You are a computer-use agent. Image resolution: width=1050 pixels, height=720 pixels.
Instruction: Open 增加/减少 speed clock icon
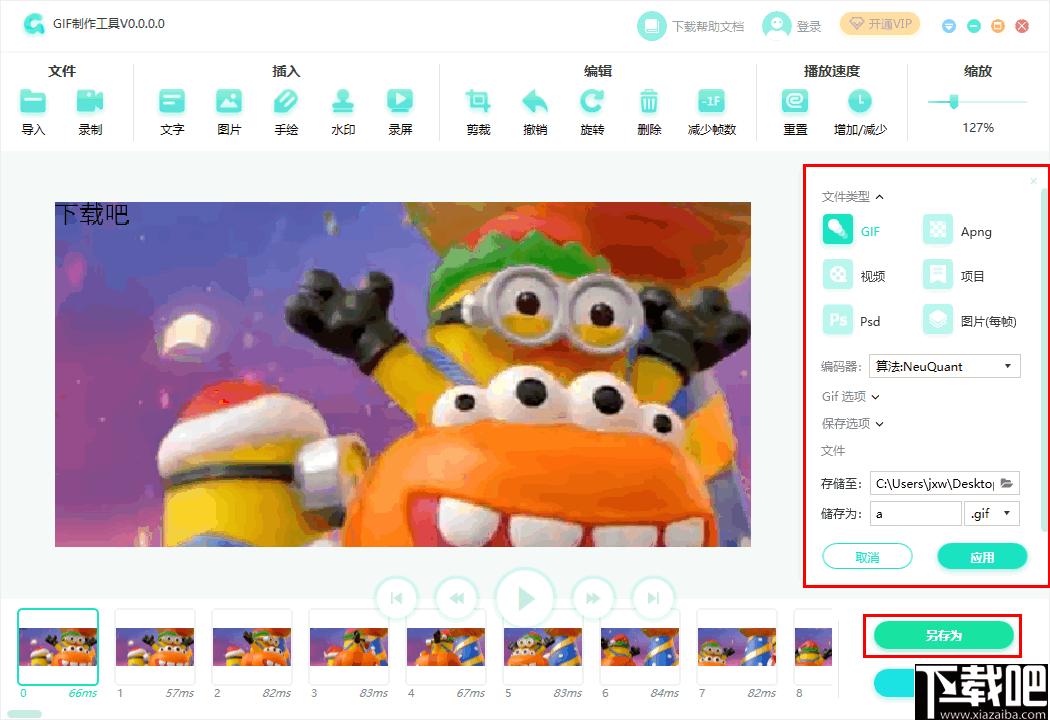(860, 102)
